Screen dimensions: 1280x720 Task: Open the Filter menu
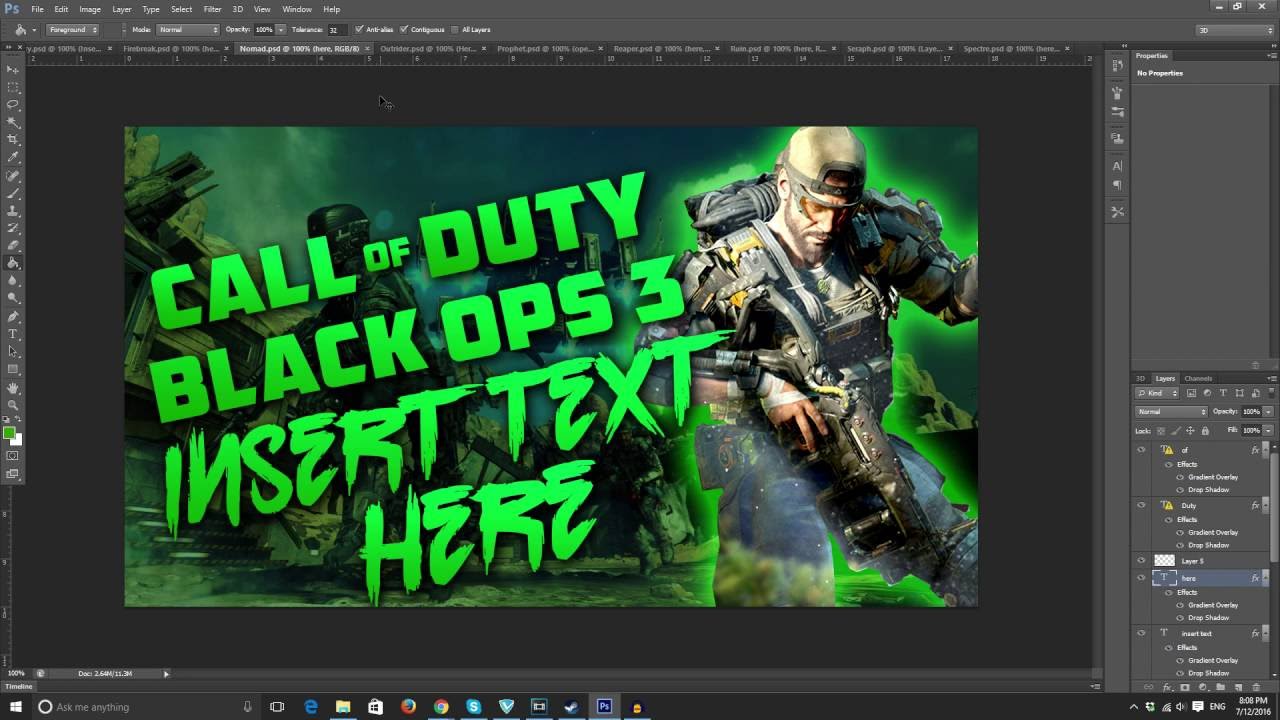click(212, 9)
